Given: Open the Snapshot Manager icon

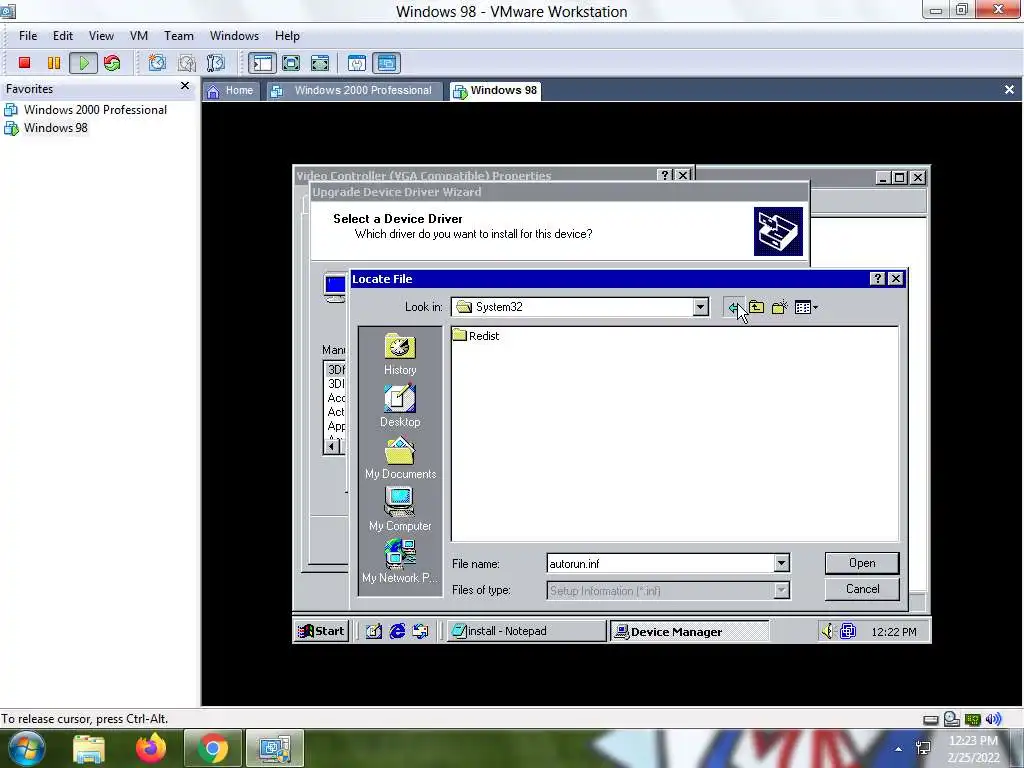Looking at the screenshot, I should click(x=216, y=63).
